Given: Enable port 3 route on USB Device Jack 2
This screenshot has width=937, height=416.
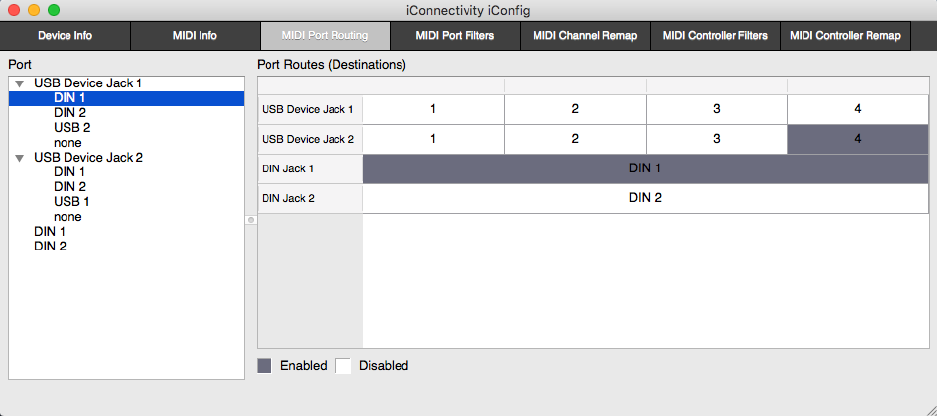Looking at the screenshot, I should (716, 139).
